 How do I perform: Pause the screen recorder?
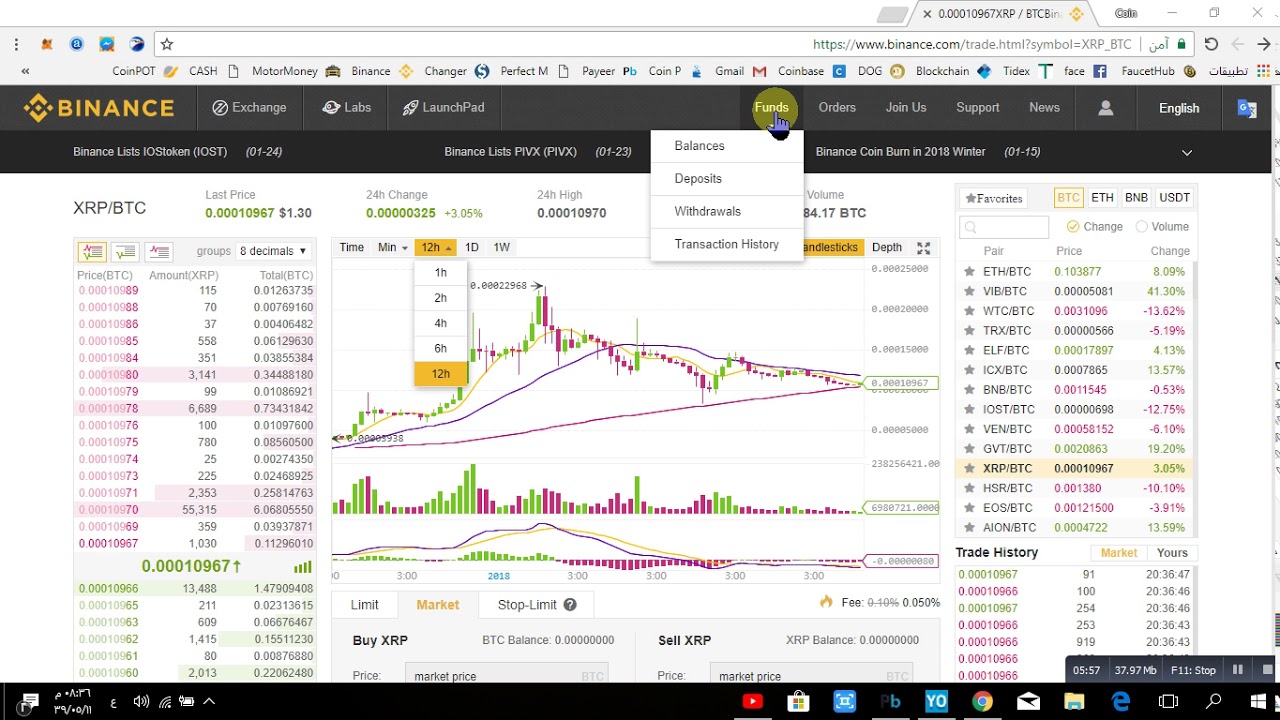pos(1237,670)
